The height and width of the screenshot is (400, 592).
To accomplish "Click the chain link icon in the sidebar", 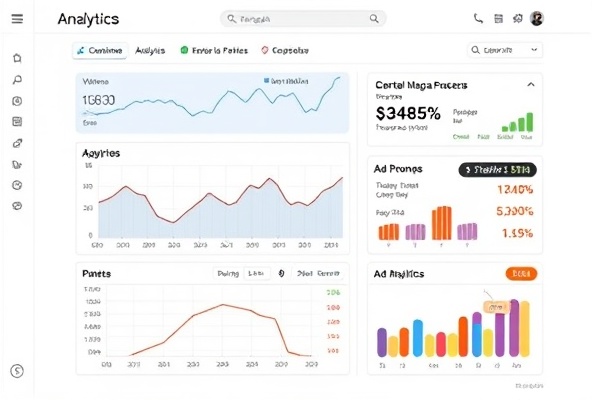I will pyautogui.click(x=17, y=143).
